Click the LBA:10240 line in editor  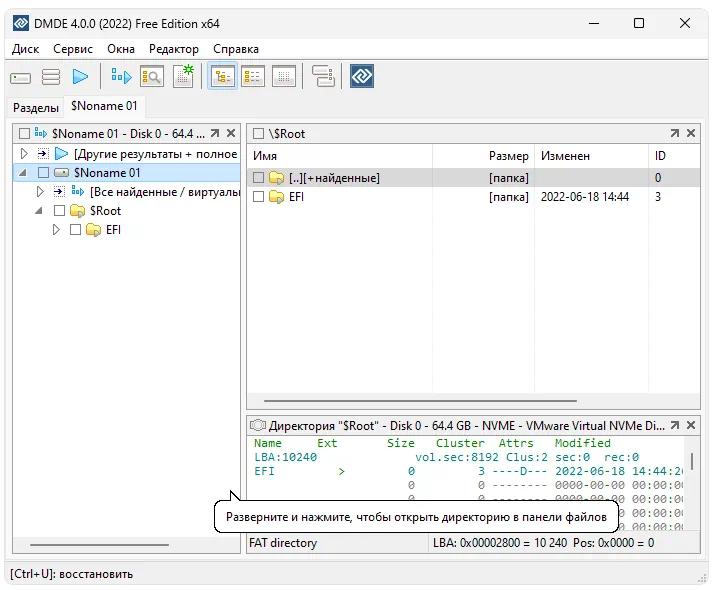click(285, 457)
